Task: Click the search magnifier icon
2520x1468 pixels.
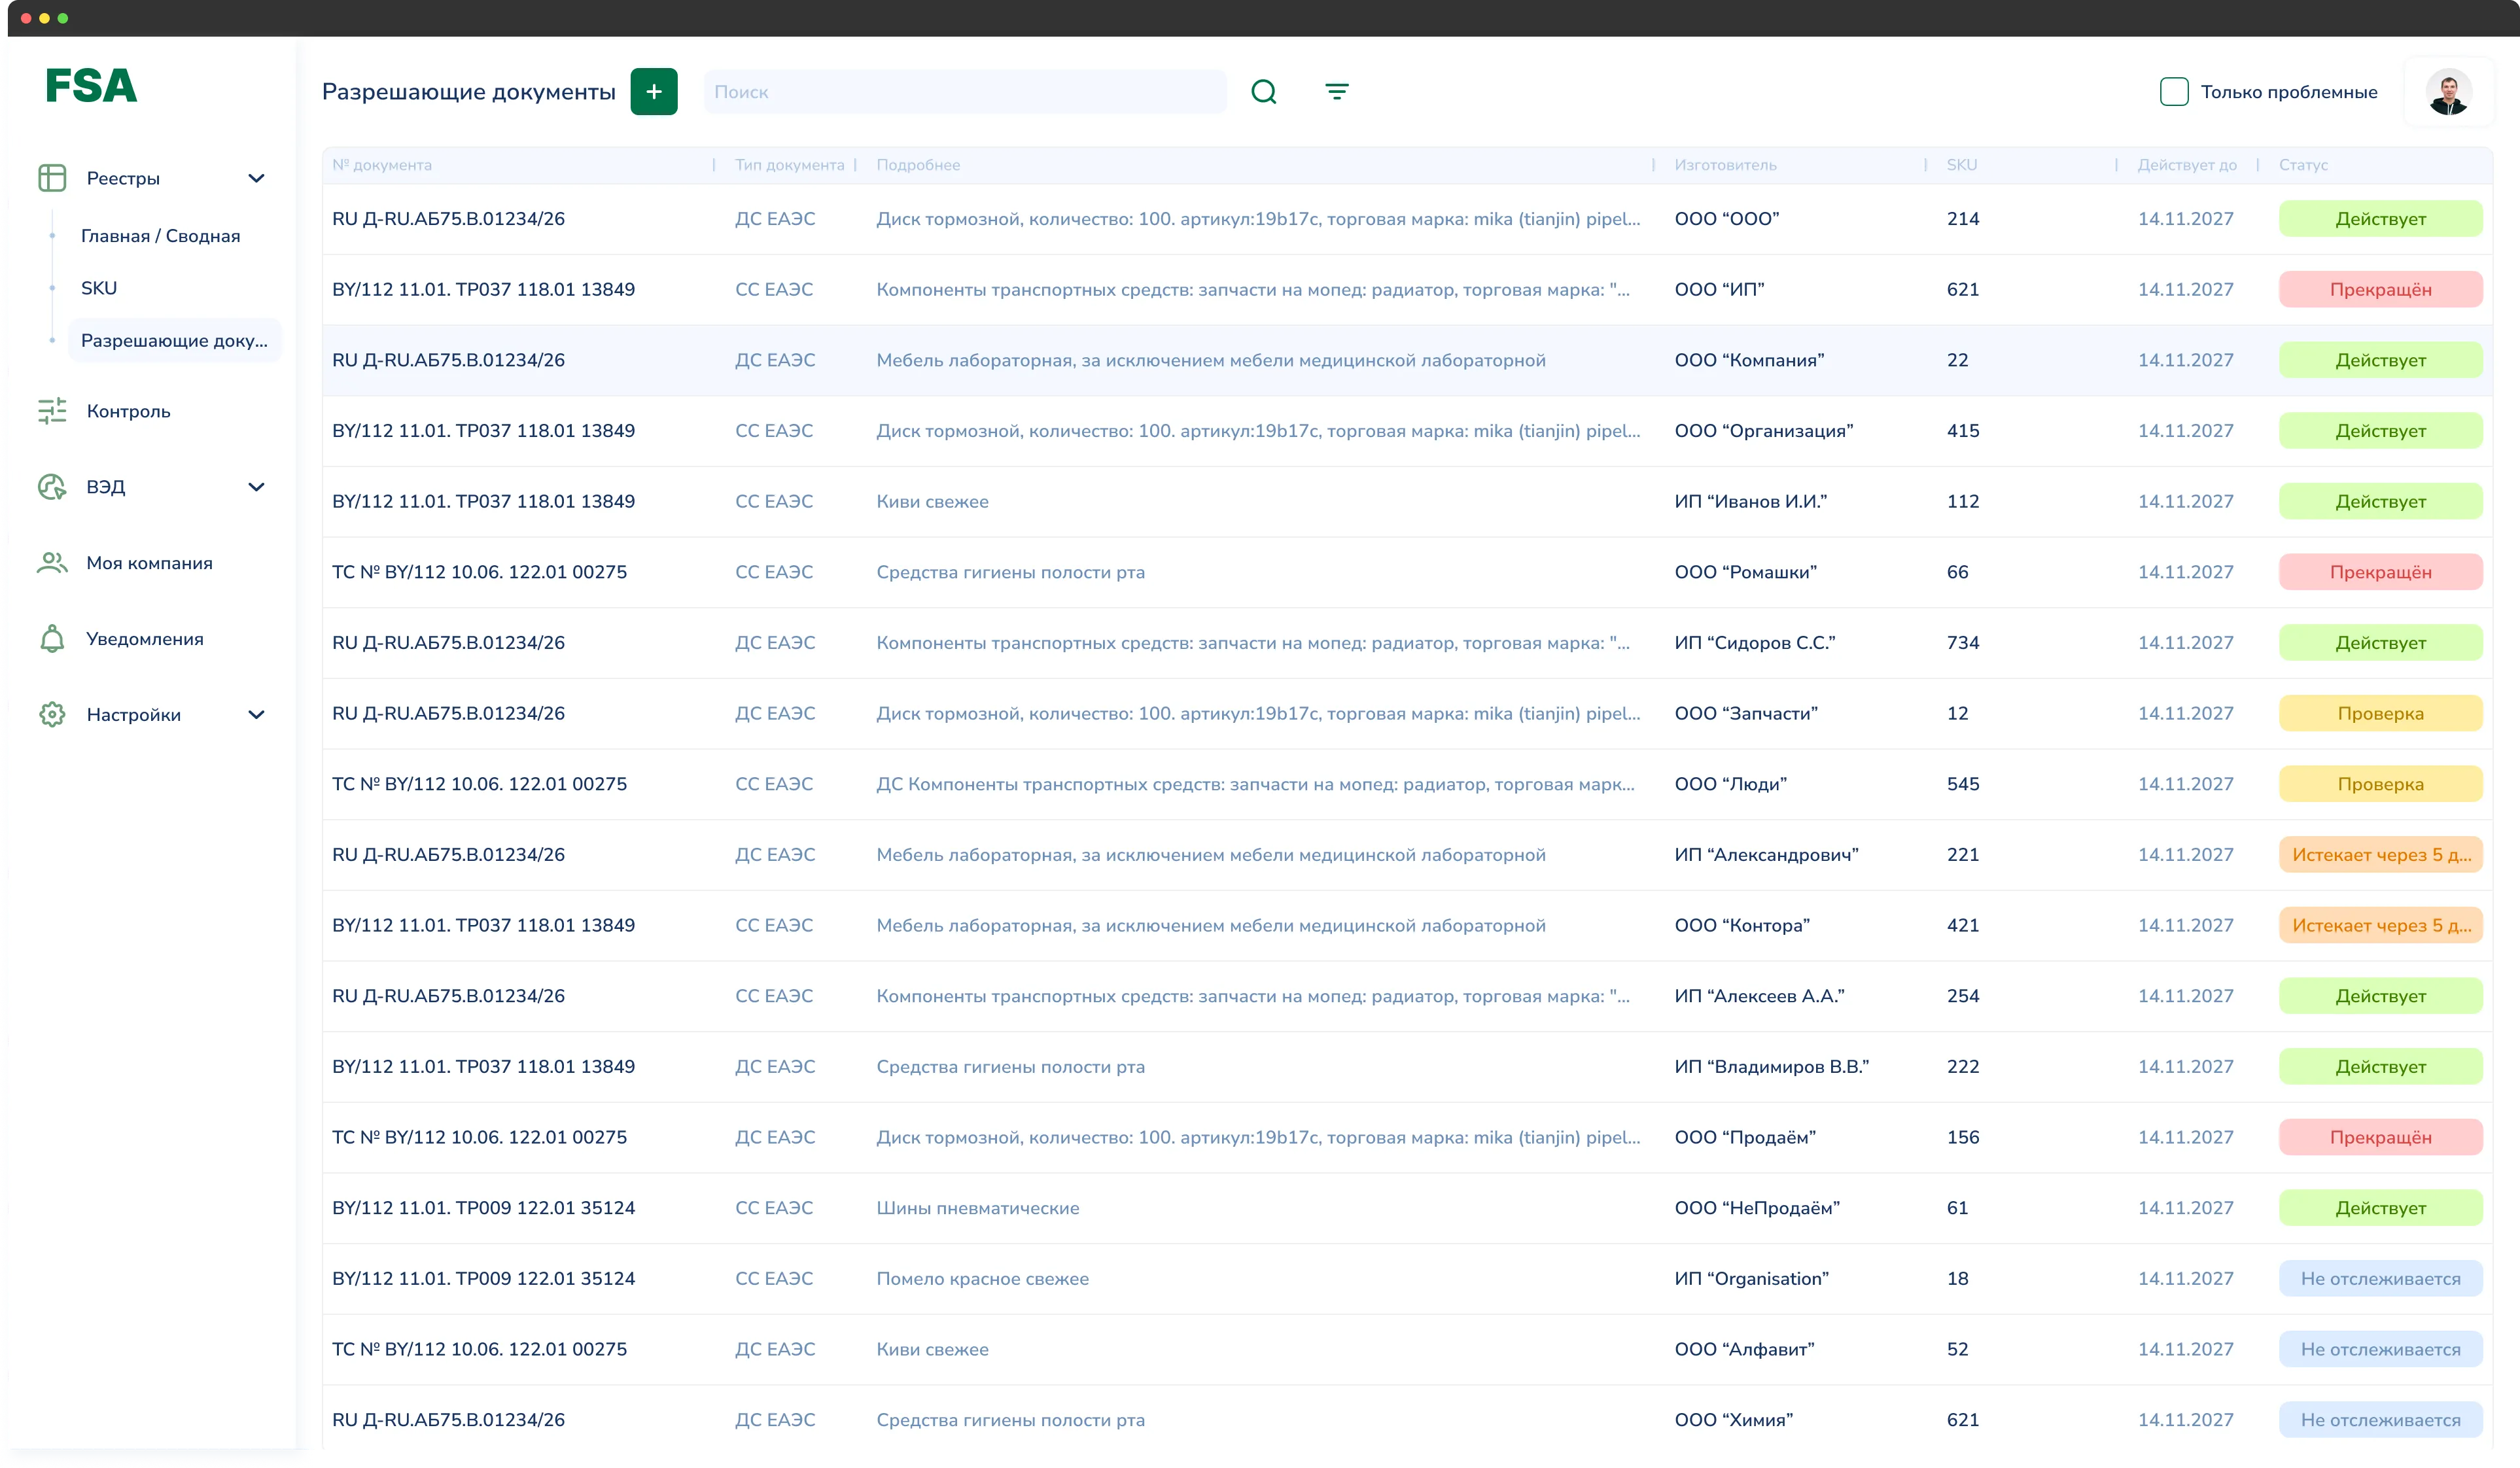Action: (x=1264, y=91)
